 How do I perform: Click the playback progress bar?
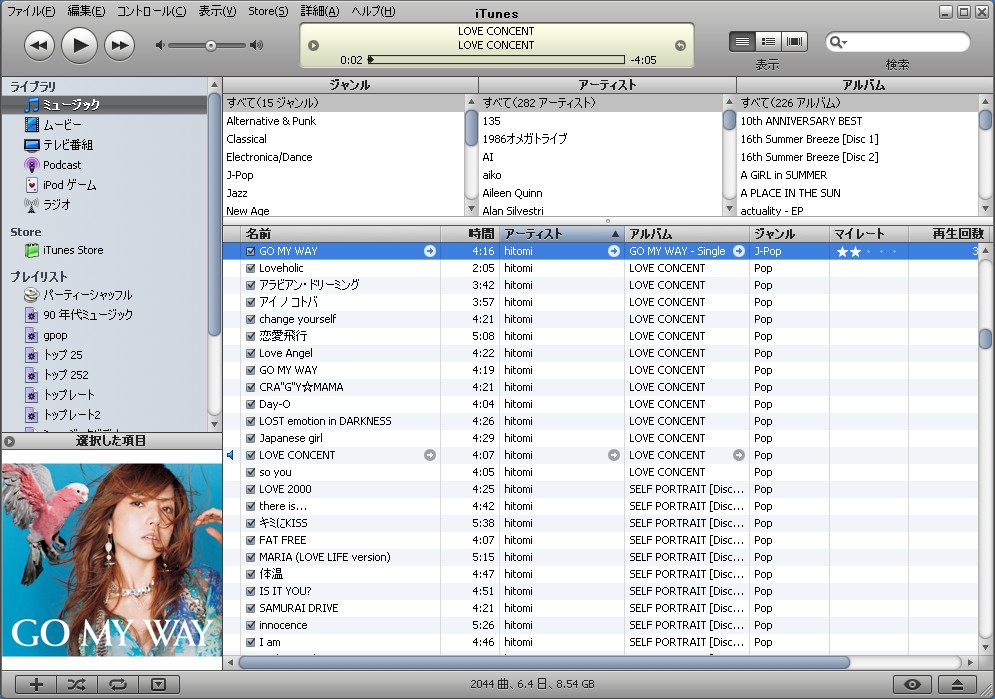(496, 60)
